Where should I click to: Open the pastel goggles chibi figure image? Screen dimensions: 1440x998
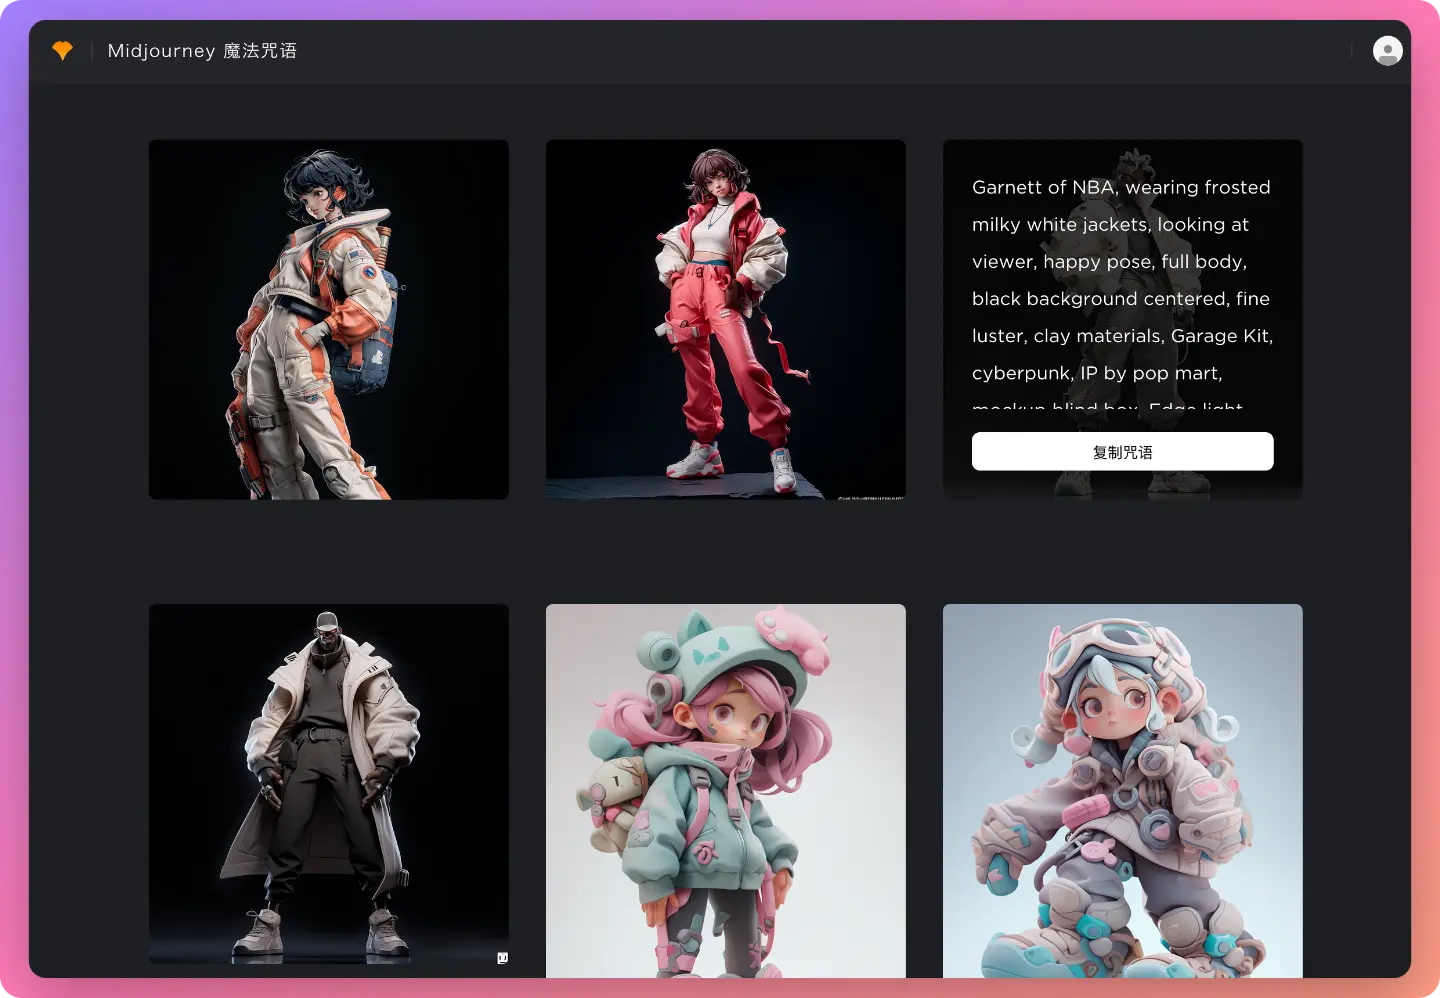[x=1122, y=790]
